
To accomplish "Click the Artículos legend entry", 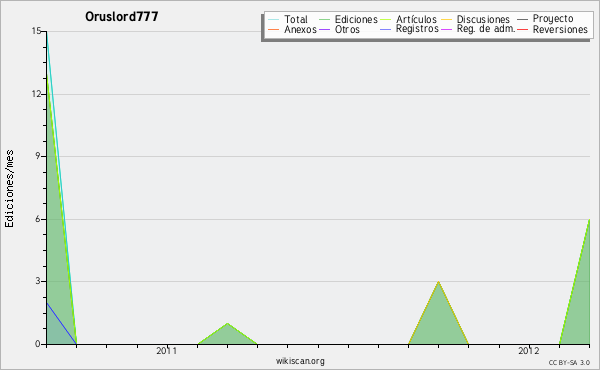I will (408, 19).
